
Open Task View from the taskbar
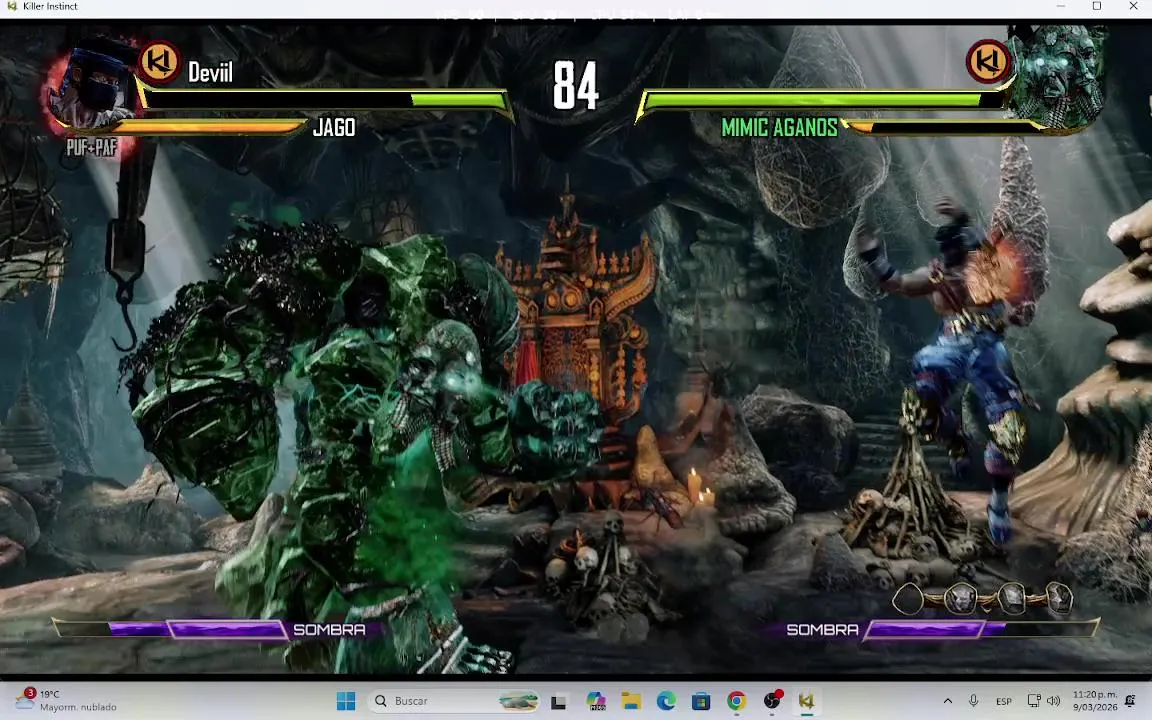coord(558,702)
